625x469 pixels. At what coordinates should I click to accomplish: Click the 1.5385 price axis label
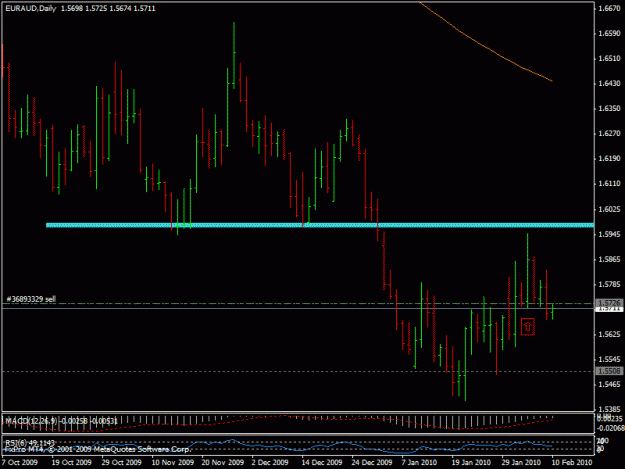point(609,409)
